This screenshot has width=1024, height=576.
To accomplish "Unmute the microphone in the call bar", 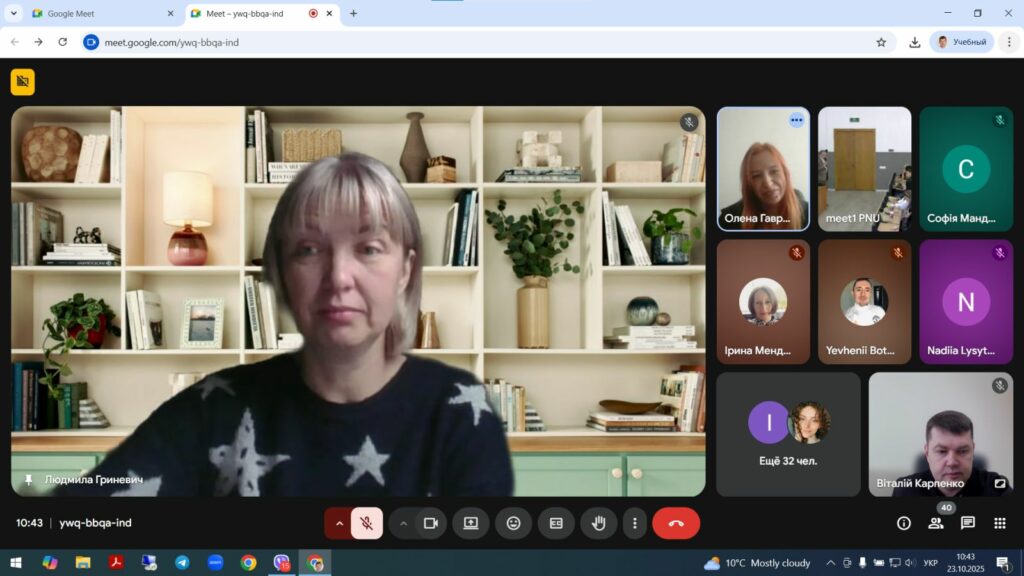I will (367, 523).
